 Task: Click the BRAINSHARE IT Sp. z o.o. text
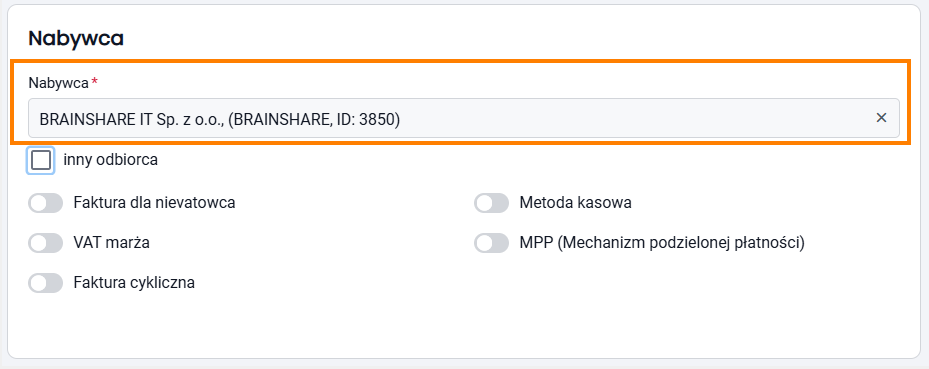[x=132, y=119]
